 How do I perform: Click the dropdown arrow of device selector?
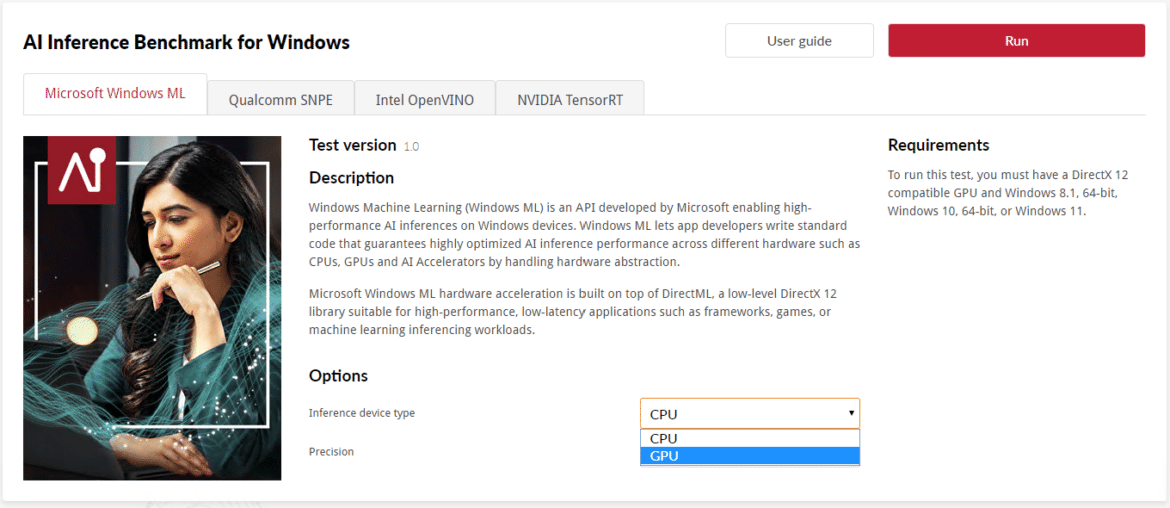(x=851, y=413)
